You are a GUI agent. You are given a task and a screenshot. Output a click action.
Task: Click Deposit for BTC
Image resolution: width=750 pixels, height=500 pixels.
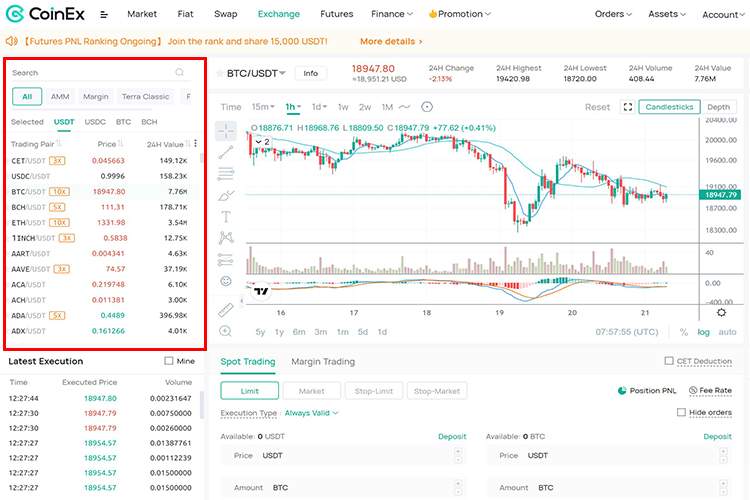pyautogui.click(x=717, y=436)
